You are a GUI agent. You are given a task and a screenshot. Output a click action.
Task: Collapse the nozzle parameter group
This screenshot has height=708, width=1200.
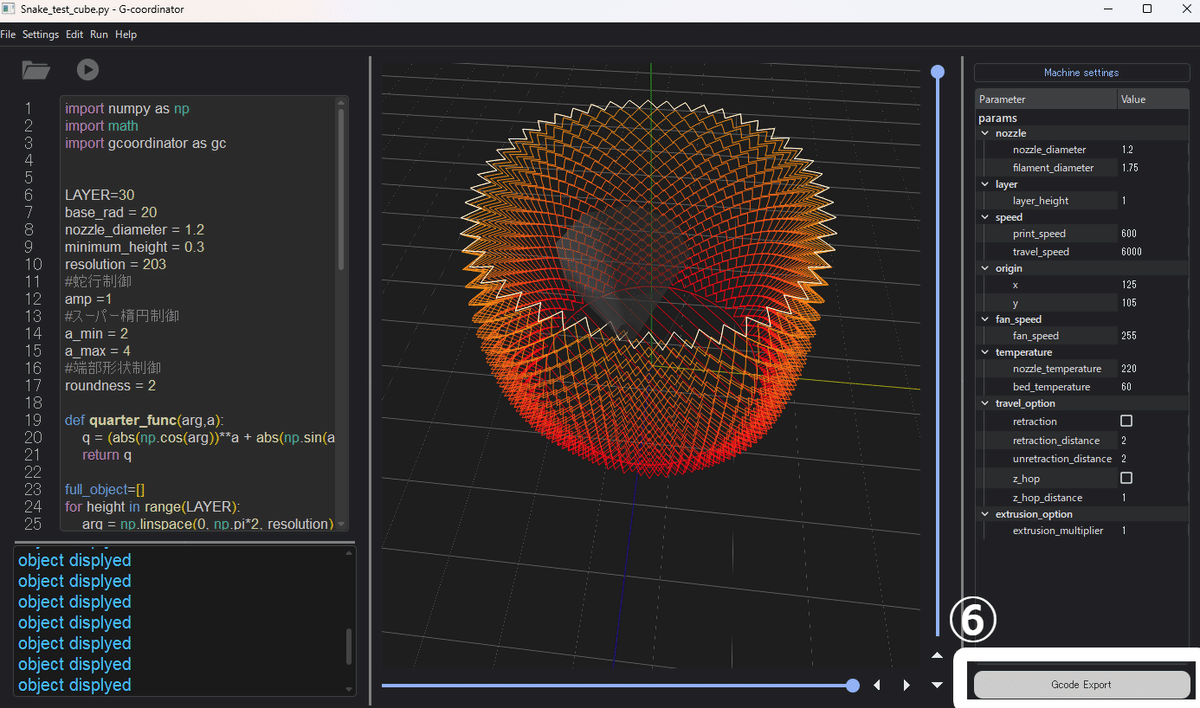(x=984, y=133)
